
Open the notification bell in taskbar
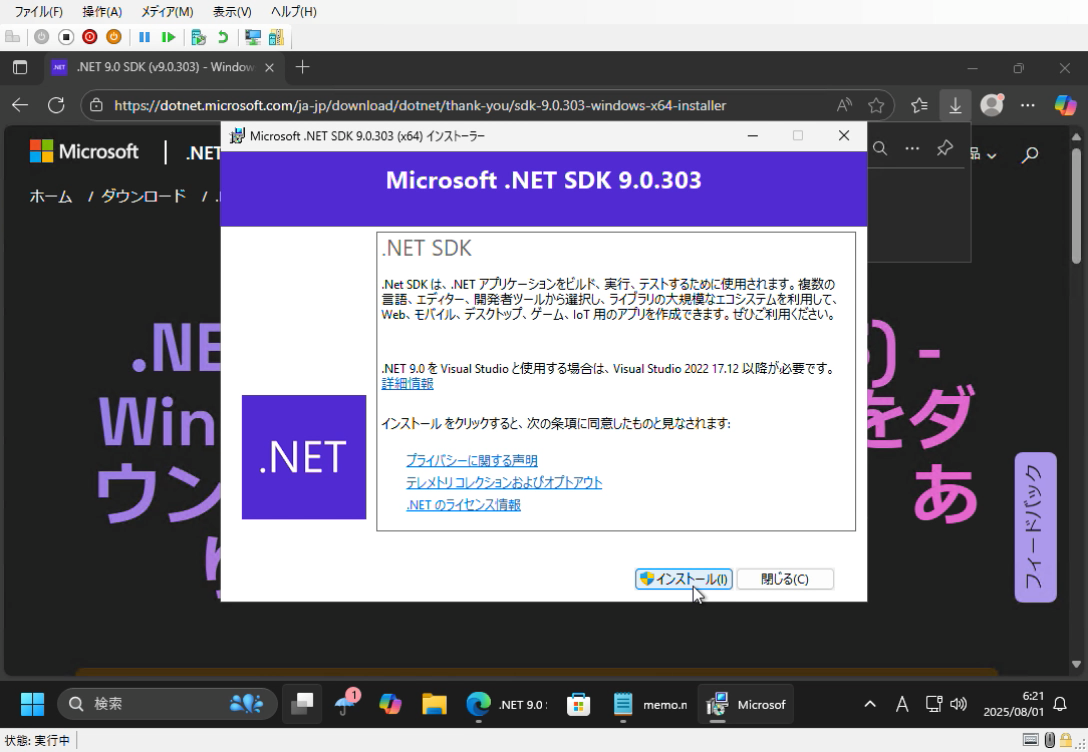pos(1060,704)
